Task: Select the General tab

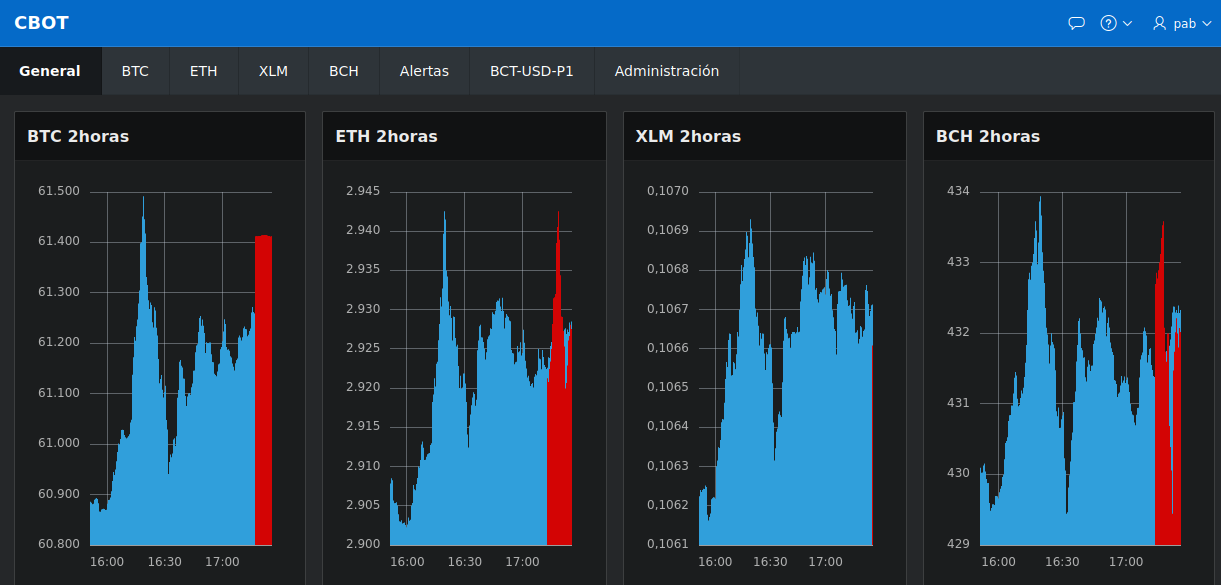Action: pos(50,70)
